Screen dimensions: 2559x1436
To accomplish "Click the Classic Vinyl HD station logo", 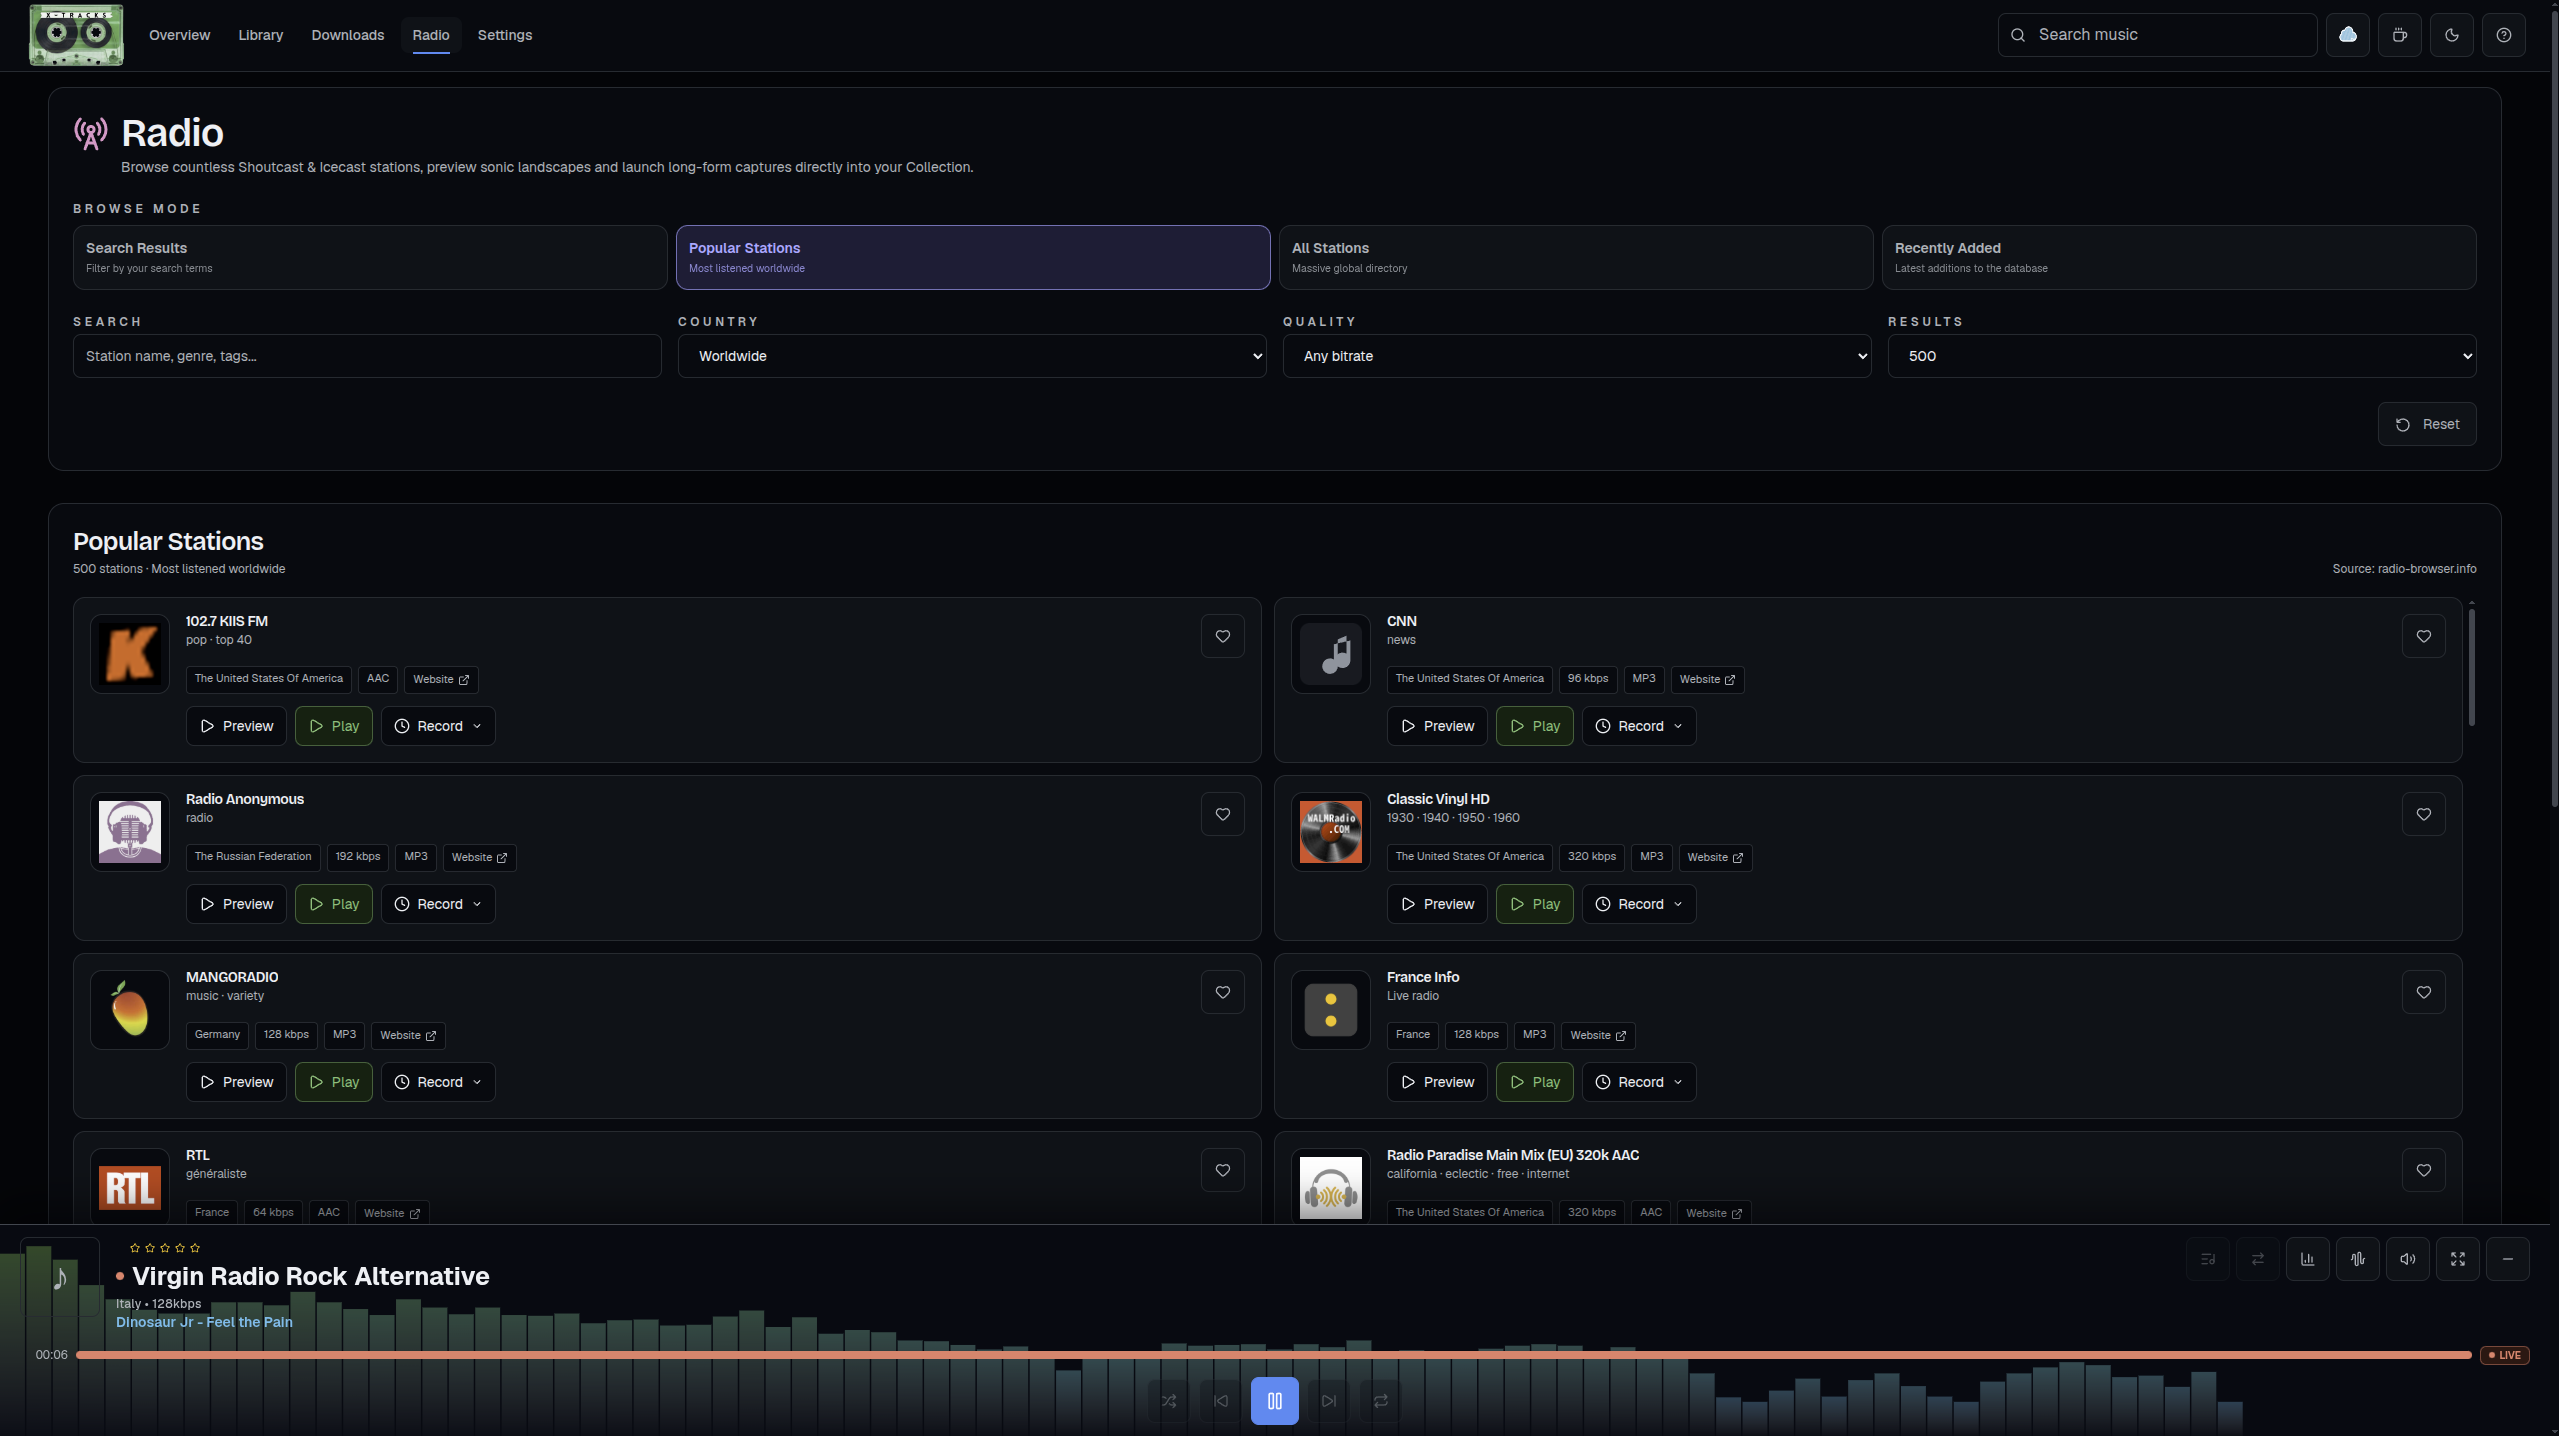I will [x=1331, y=832].
